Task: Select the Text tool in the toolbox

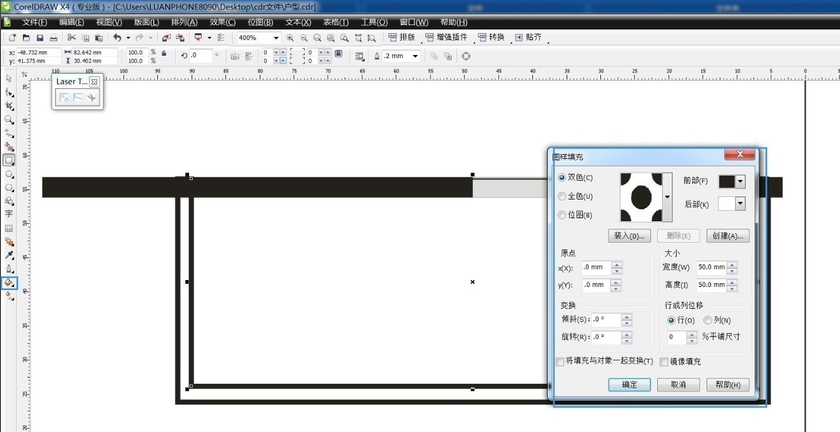Action: point(9,214)
